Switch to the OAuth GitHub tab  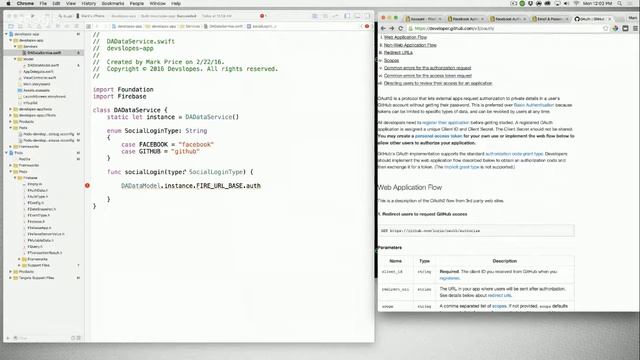pos(592,19)
